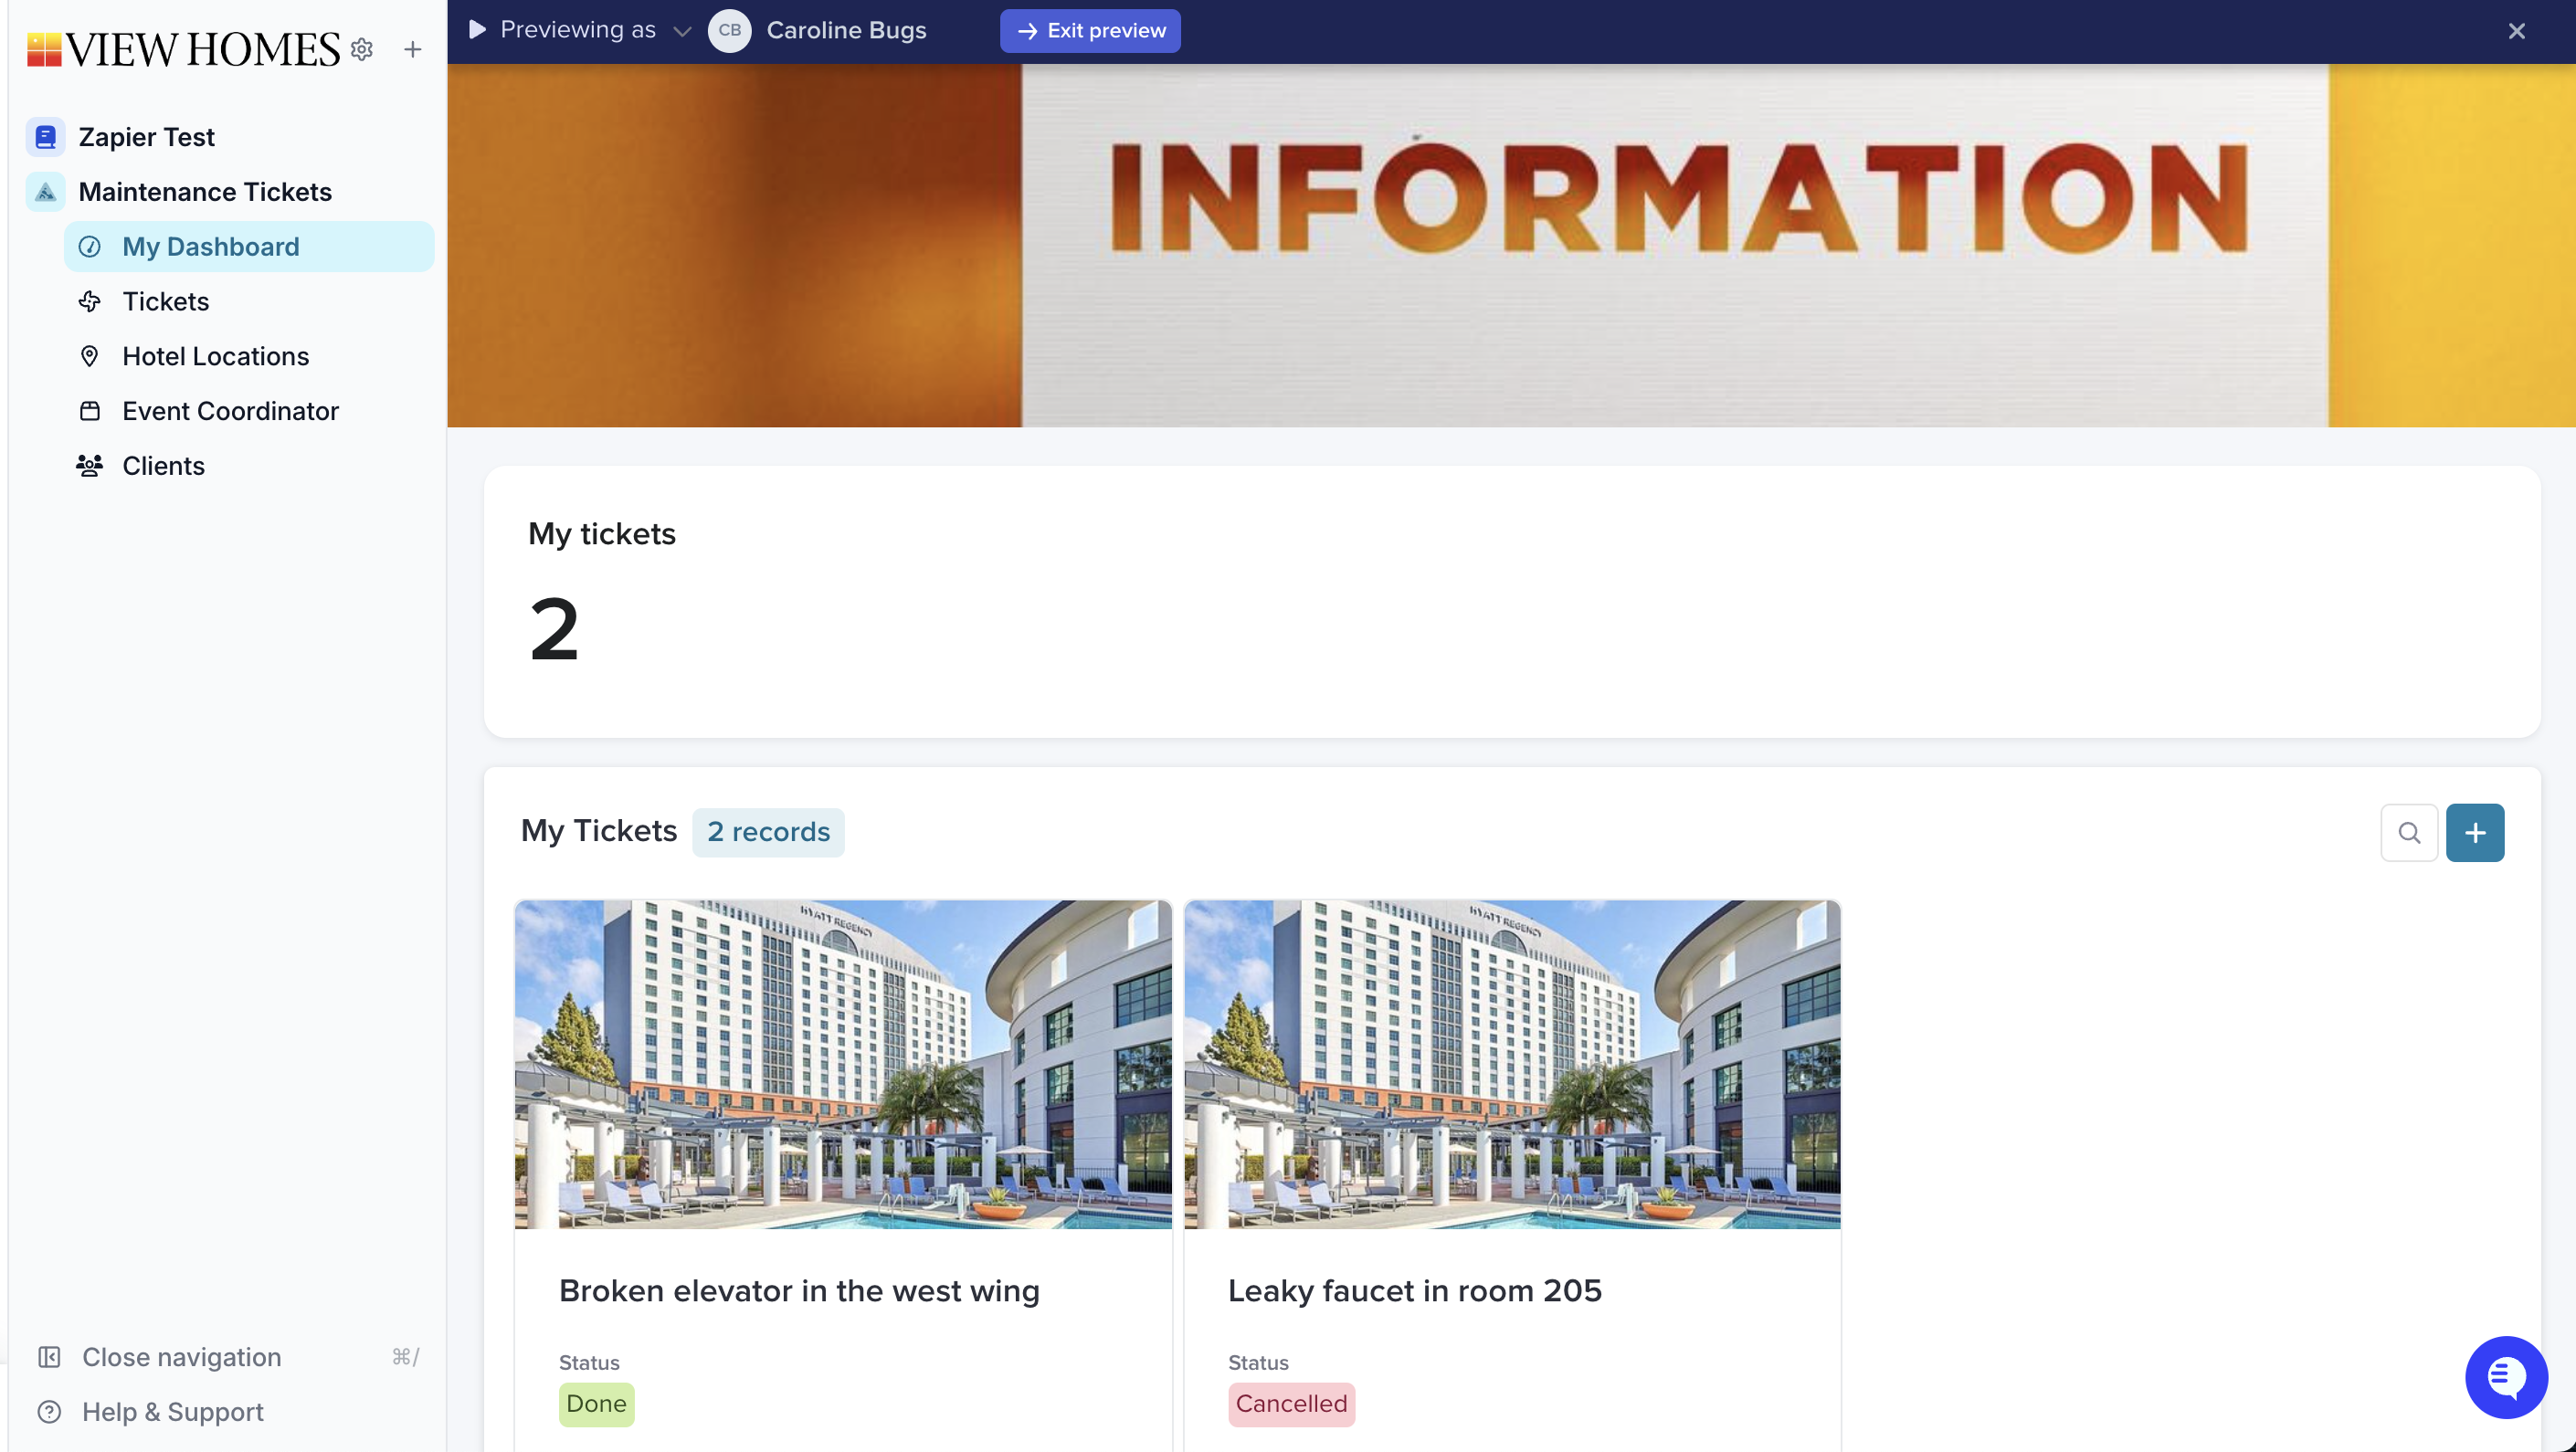Add a new ticket with the blue plus button
This screenshot has height=1452, width=2576.
point(2474,832)
